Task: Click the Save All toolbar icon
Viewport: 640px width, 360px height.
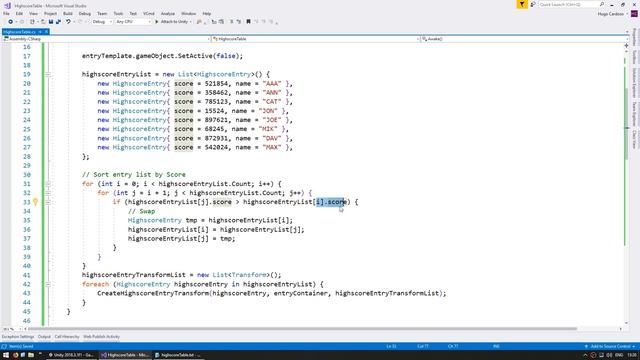Action: (58, 22)
